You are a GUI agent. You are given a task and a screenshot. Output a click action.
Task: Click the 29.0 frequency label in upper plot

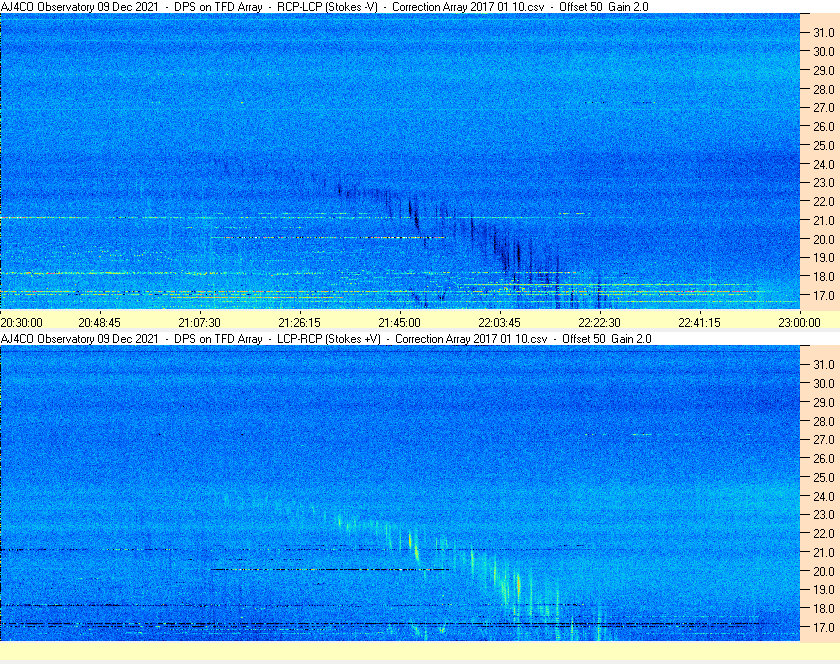[824, 70]
